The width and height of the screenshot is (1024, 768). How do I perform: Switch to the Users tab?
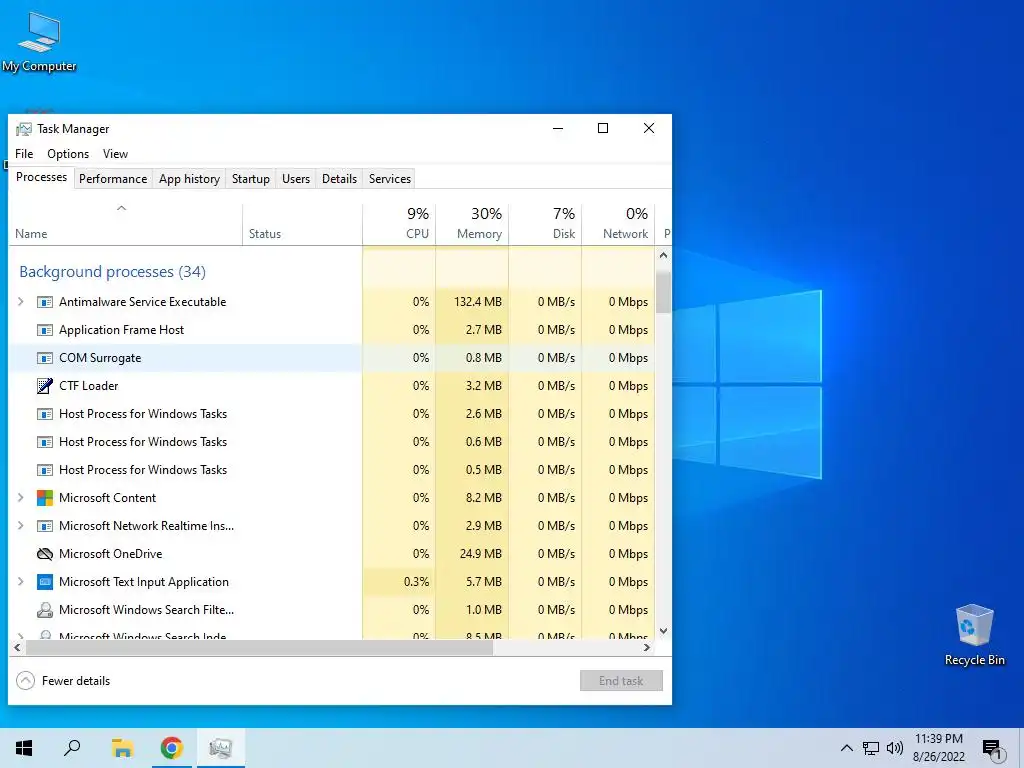click(x=296, y=179)
